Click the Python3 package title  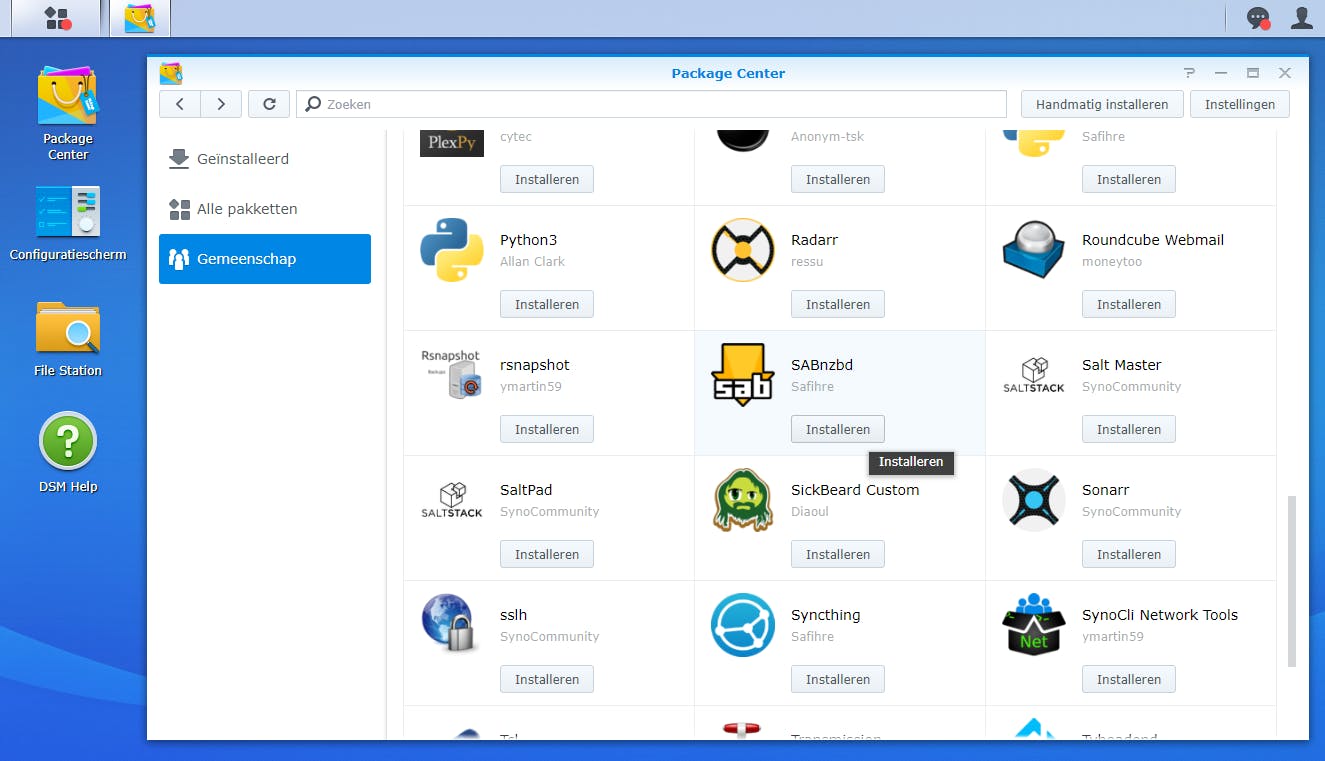(529, 240)
